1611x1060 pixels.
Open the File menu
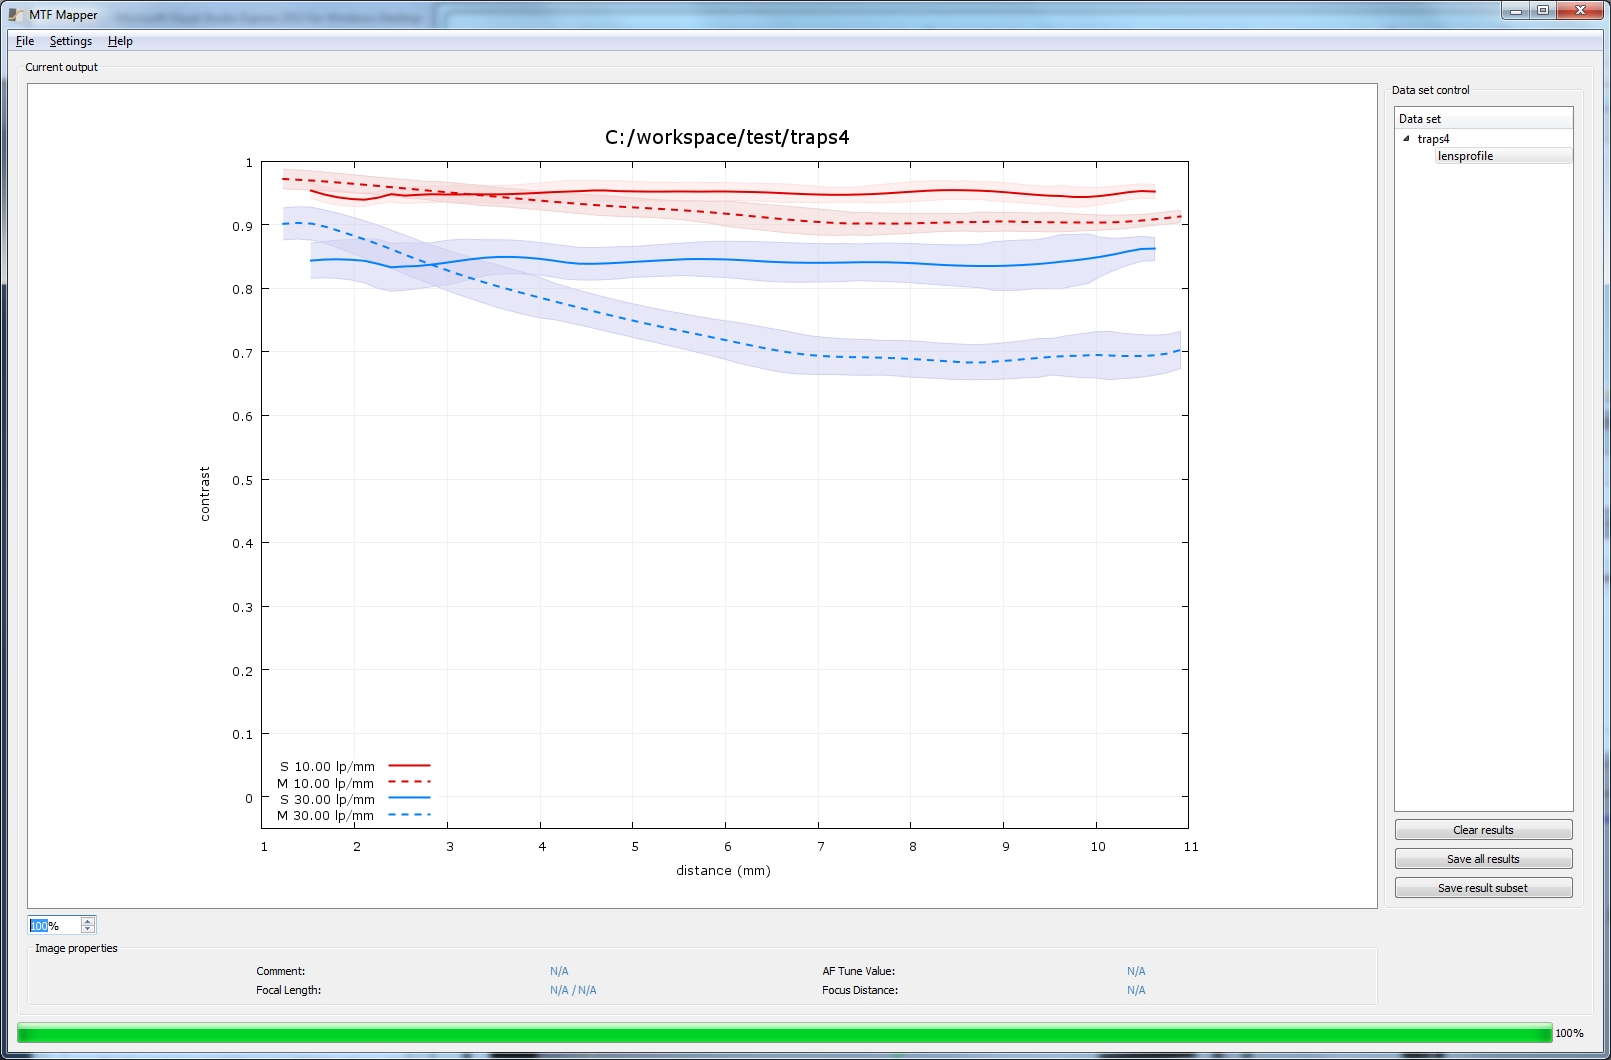(25, 41)
